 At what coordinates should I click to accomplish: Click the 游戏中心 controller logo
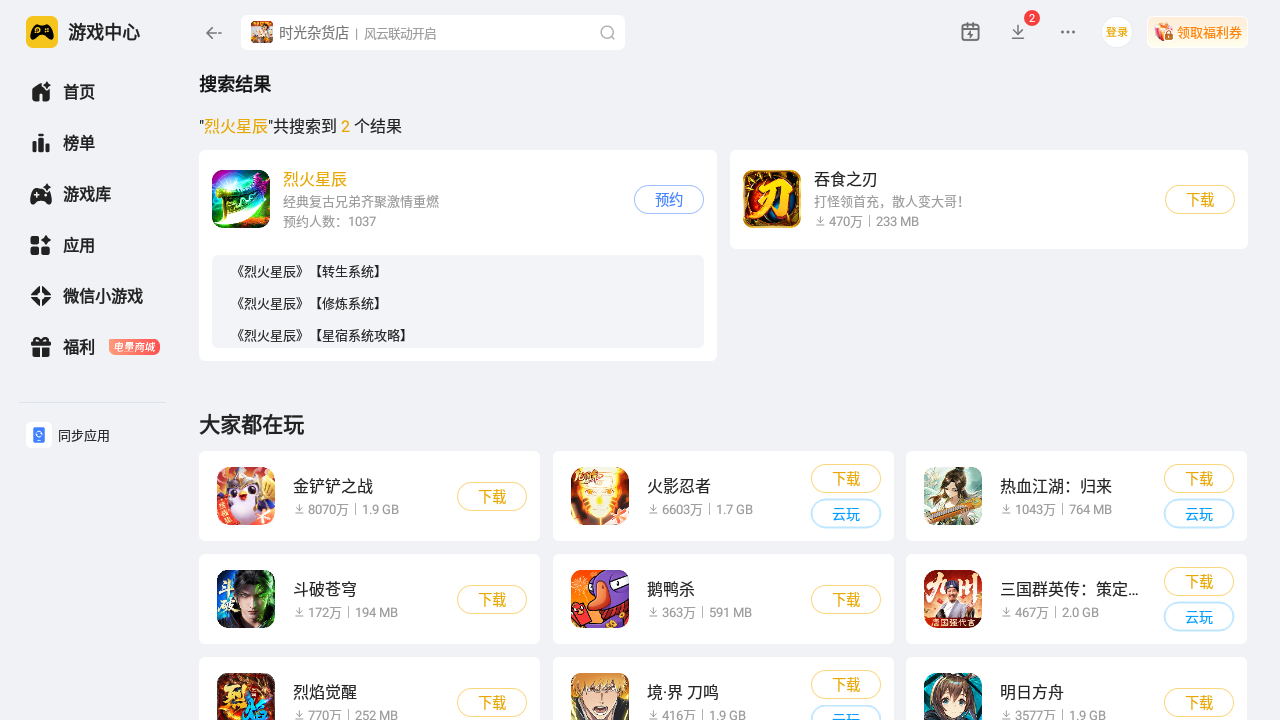point(42,32)
